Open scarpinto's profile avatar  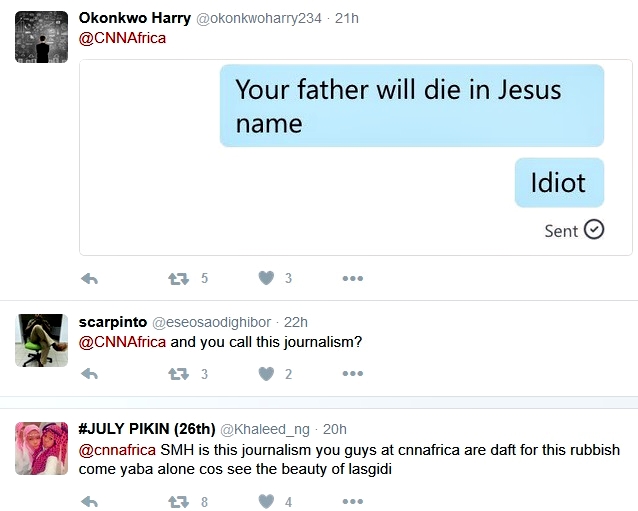click(42, 340)
